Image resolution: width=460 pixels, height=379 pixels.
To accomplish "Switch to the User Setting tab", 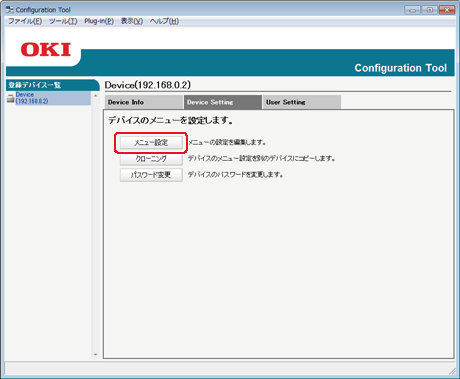I will coord(302,102).
